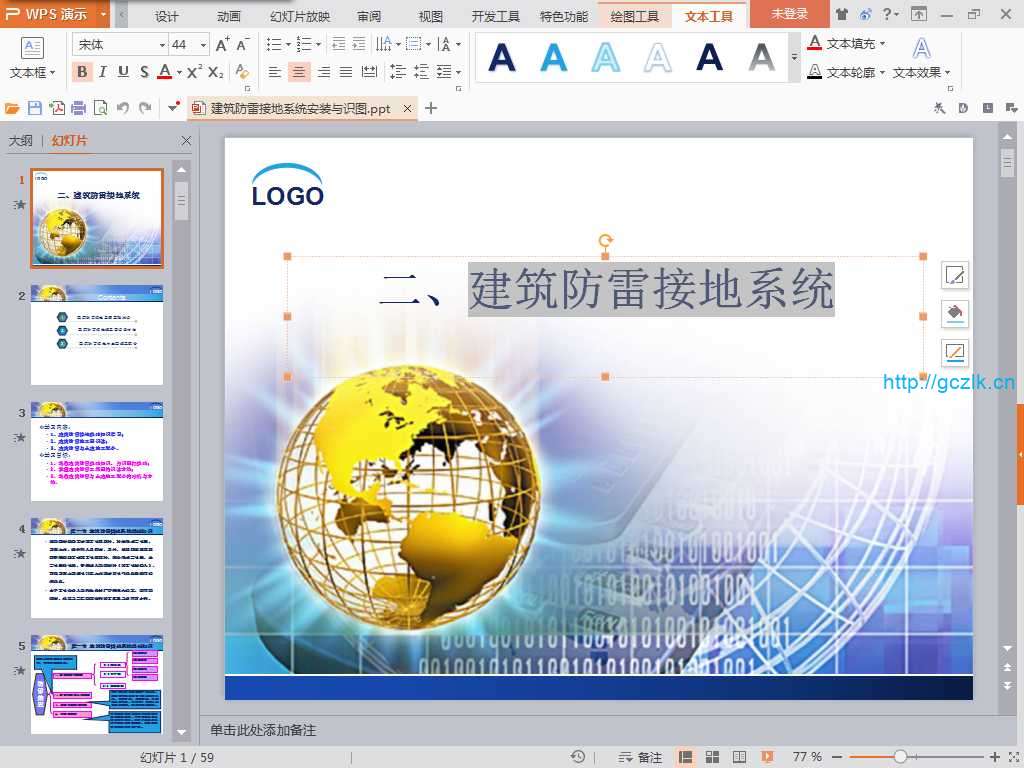
Task: Click the 未登录 login button
Action: pyautogui.click(x=789, y=15)
